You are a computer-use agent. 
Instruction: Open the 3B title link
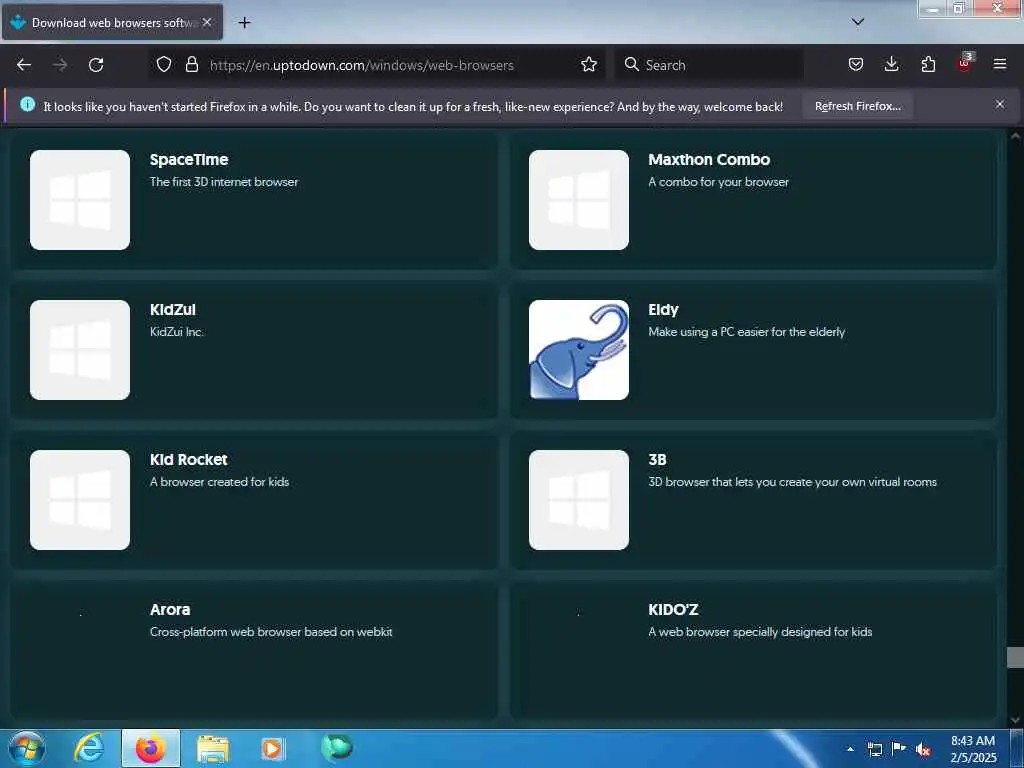click(657, 459)
